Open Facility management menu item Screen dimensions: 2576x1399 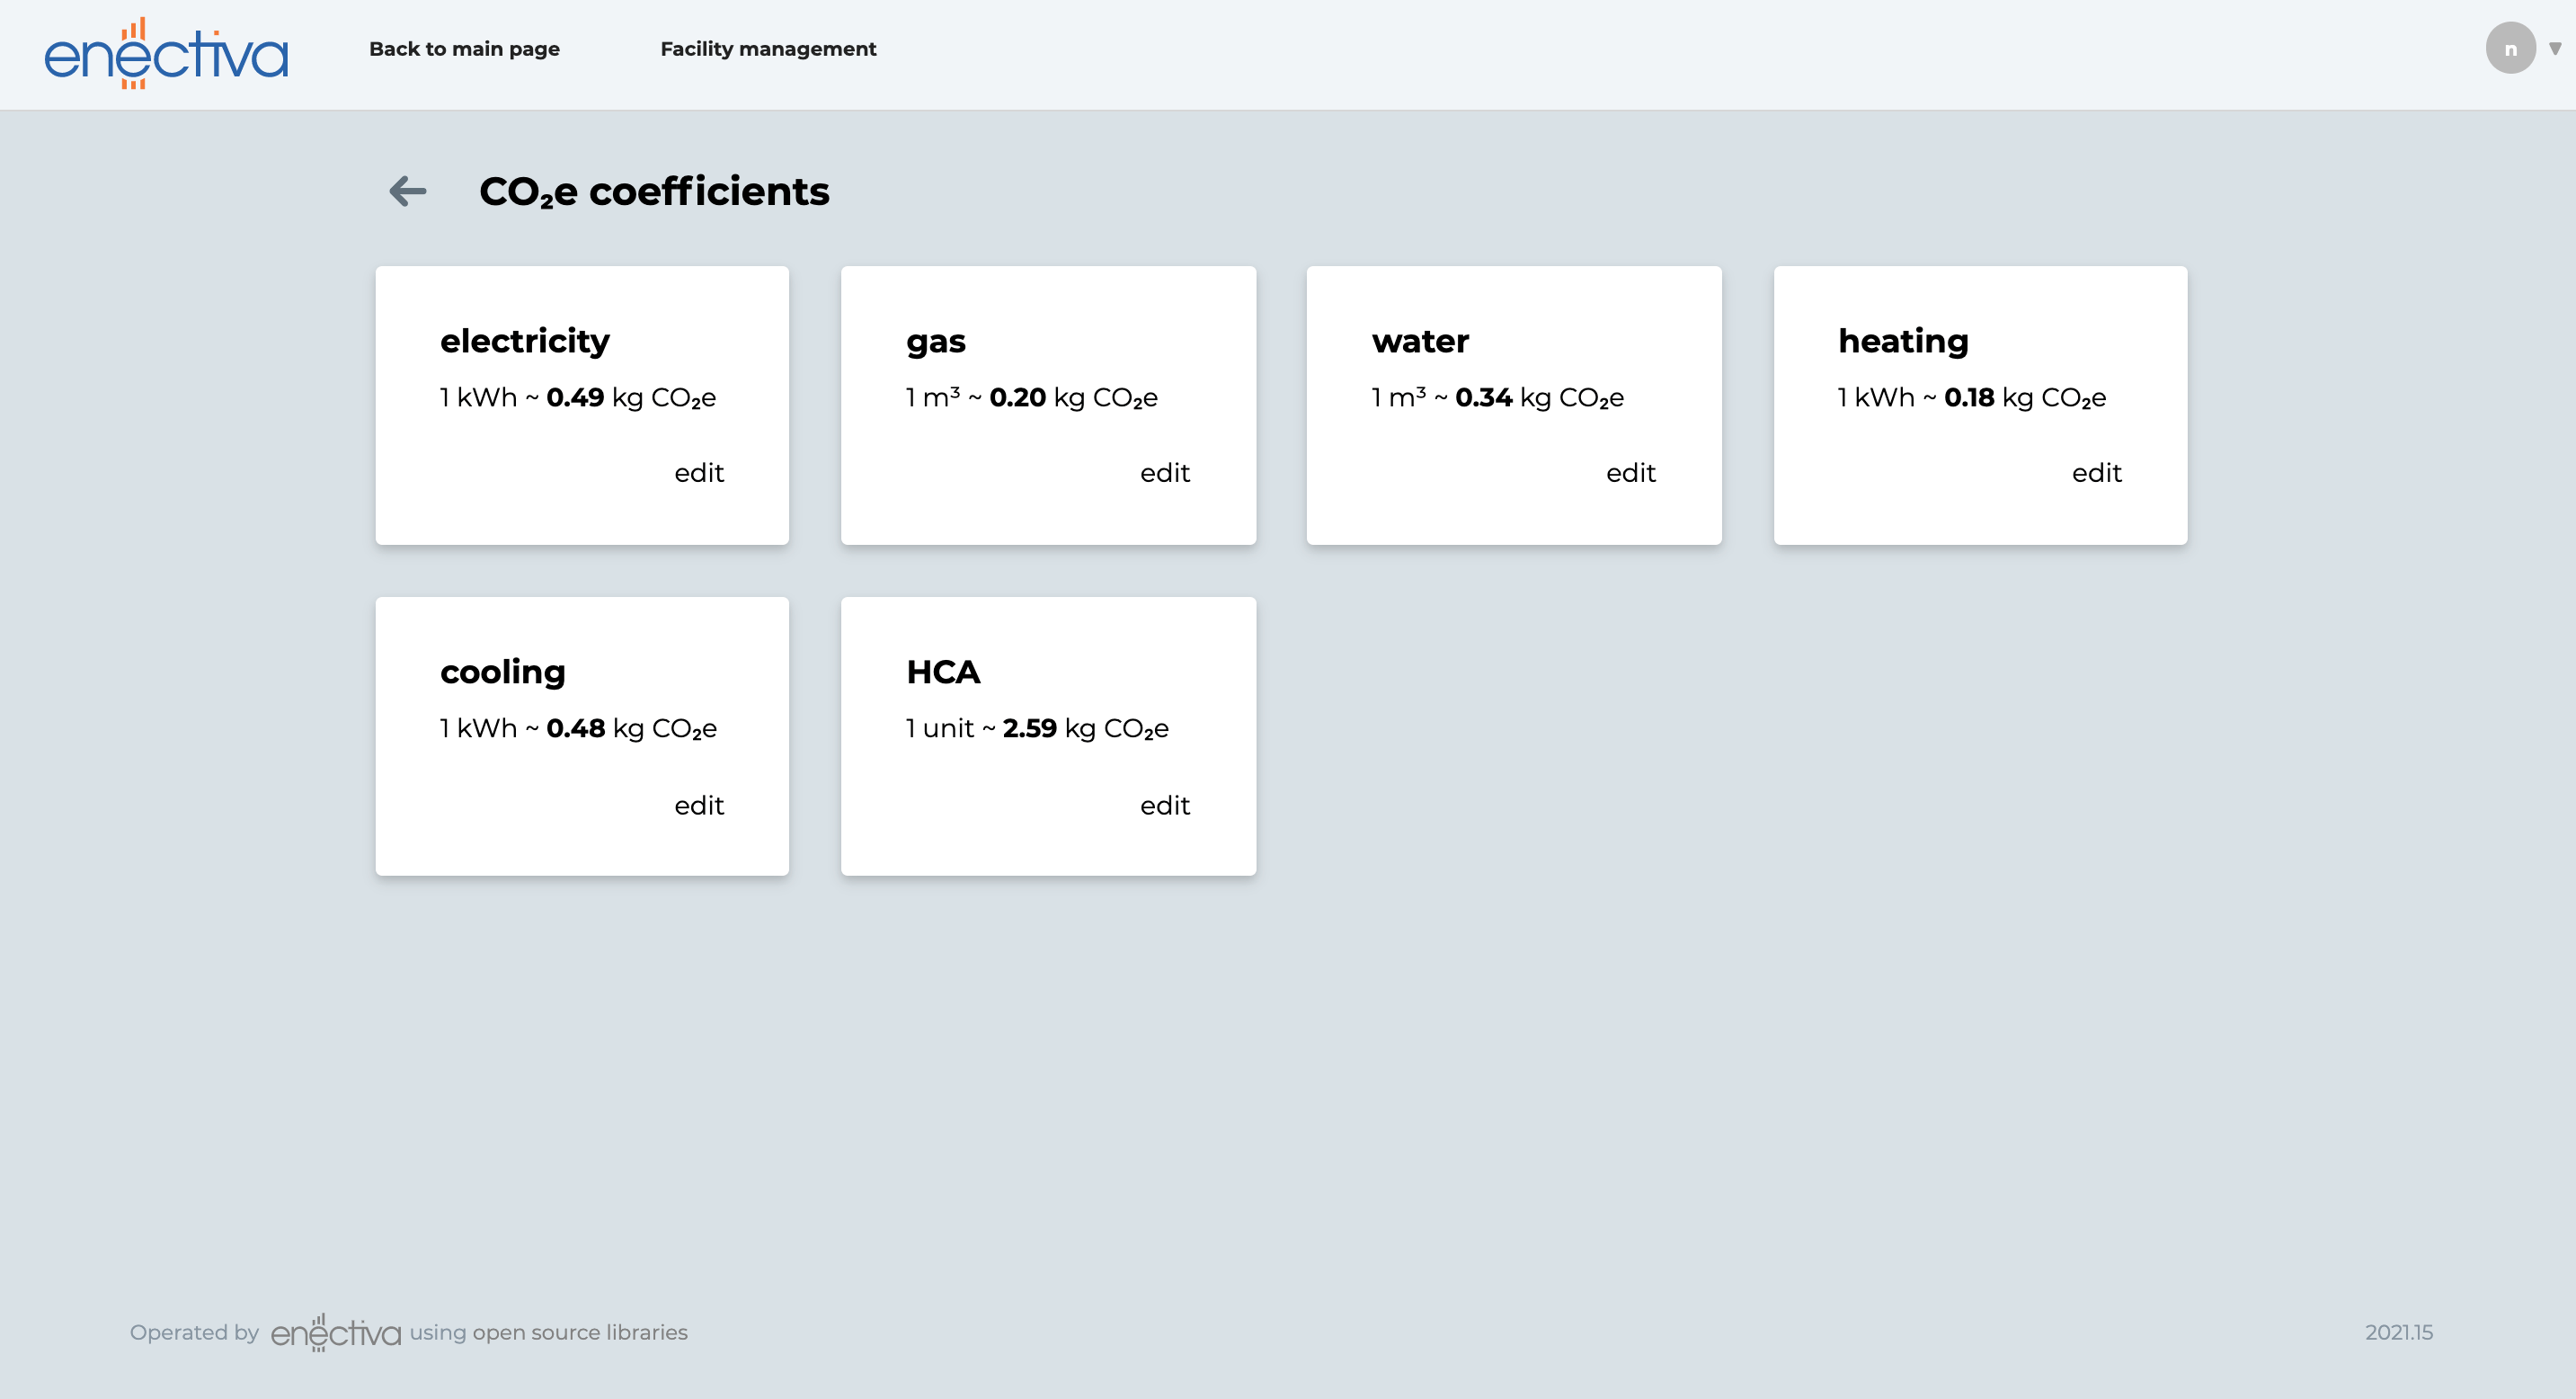768,48
